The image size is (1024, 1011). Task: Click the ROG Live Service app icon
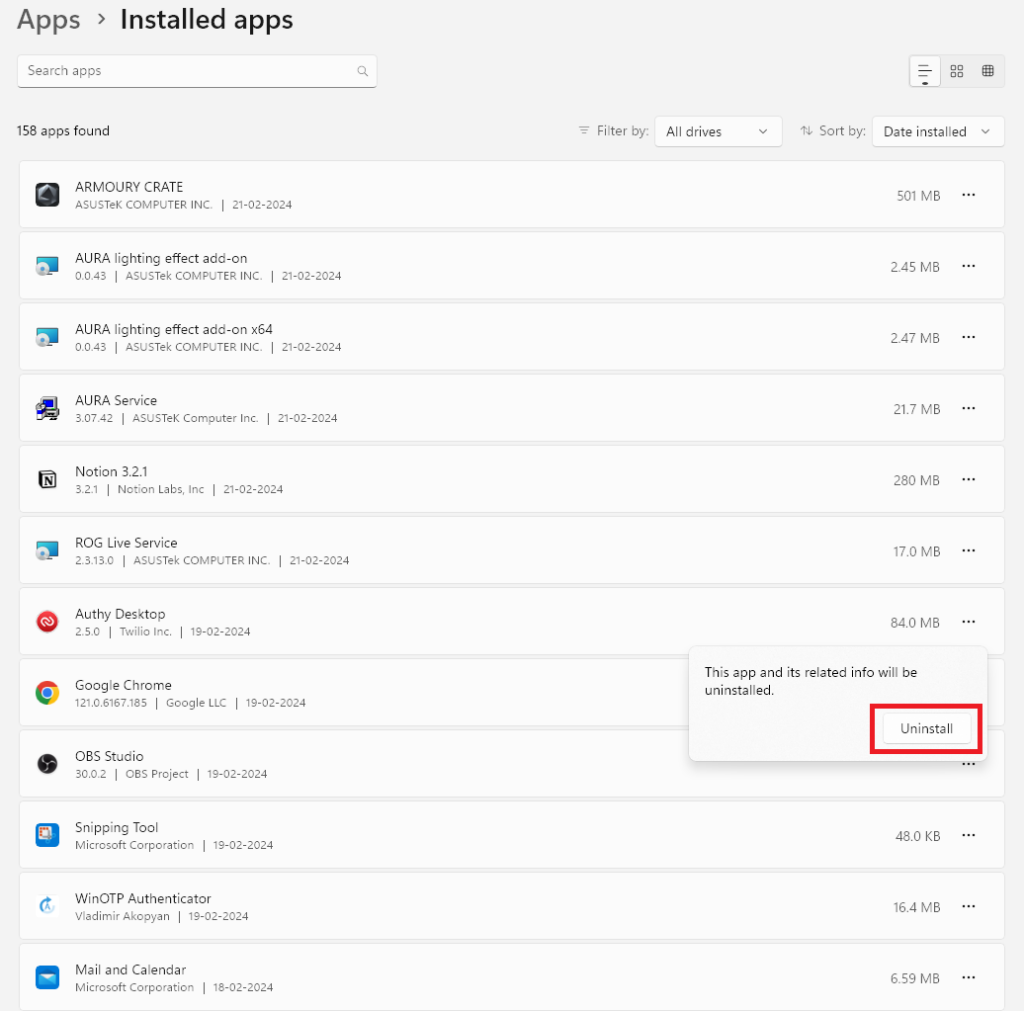(x=47, y=551)
